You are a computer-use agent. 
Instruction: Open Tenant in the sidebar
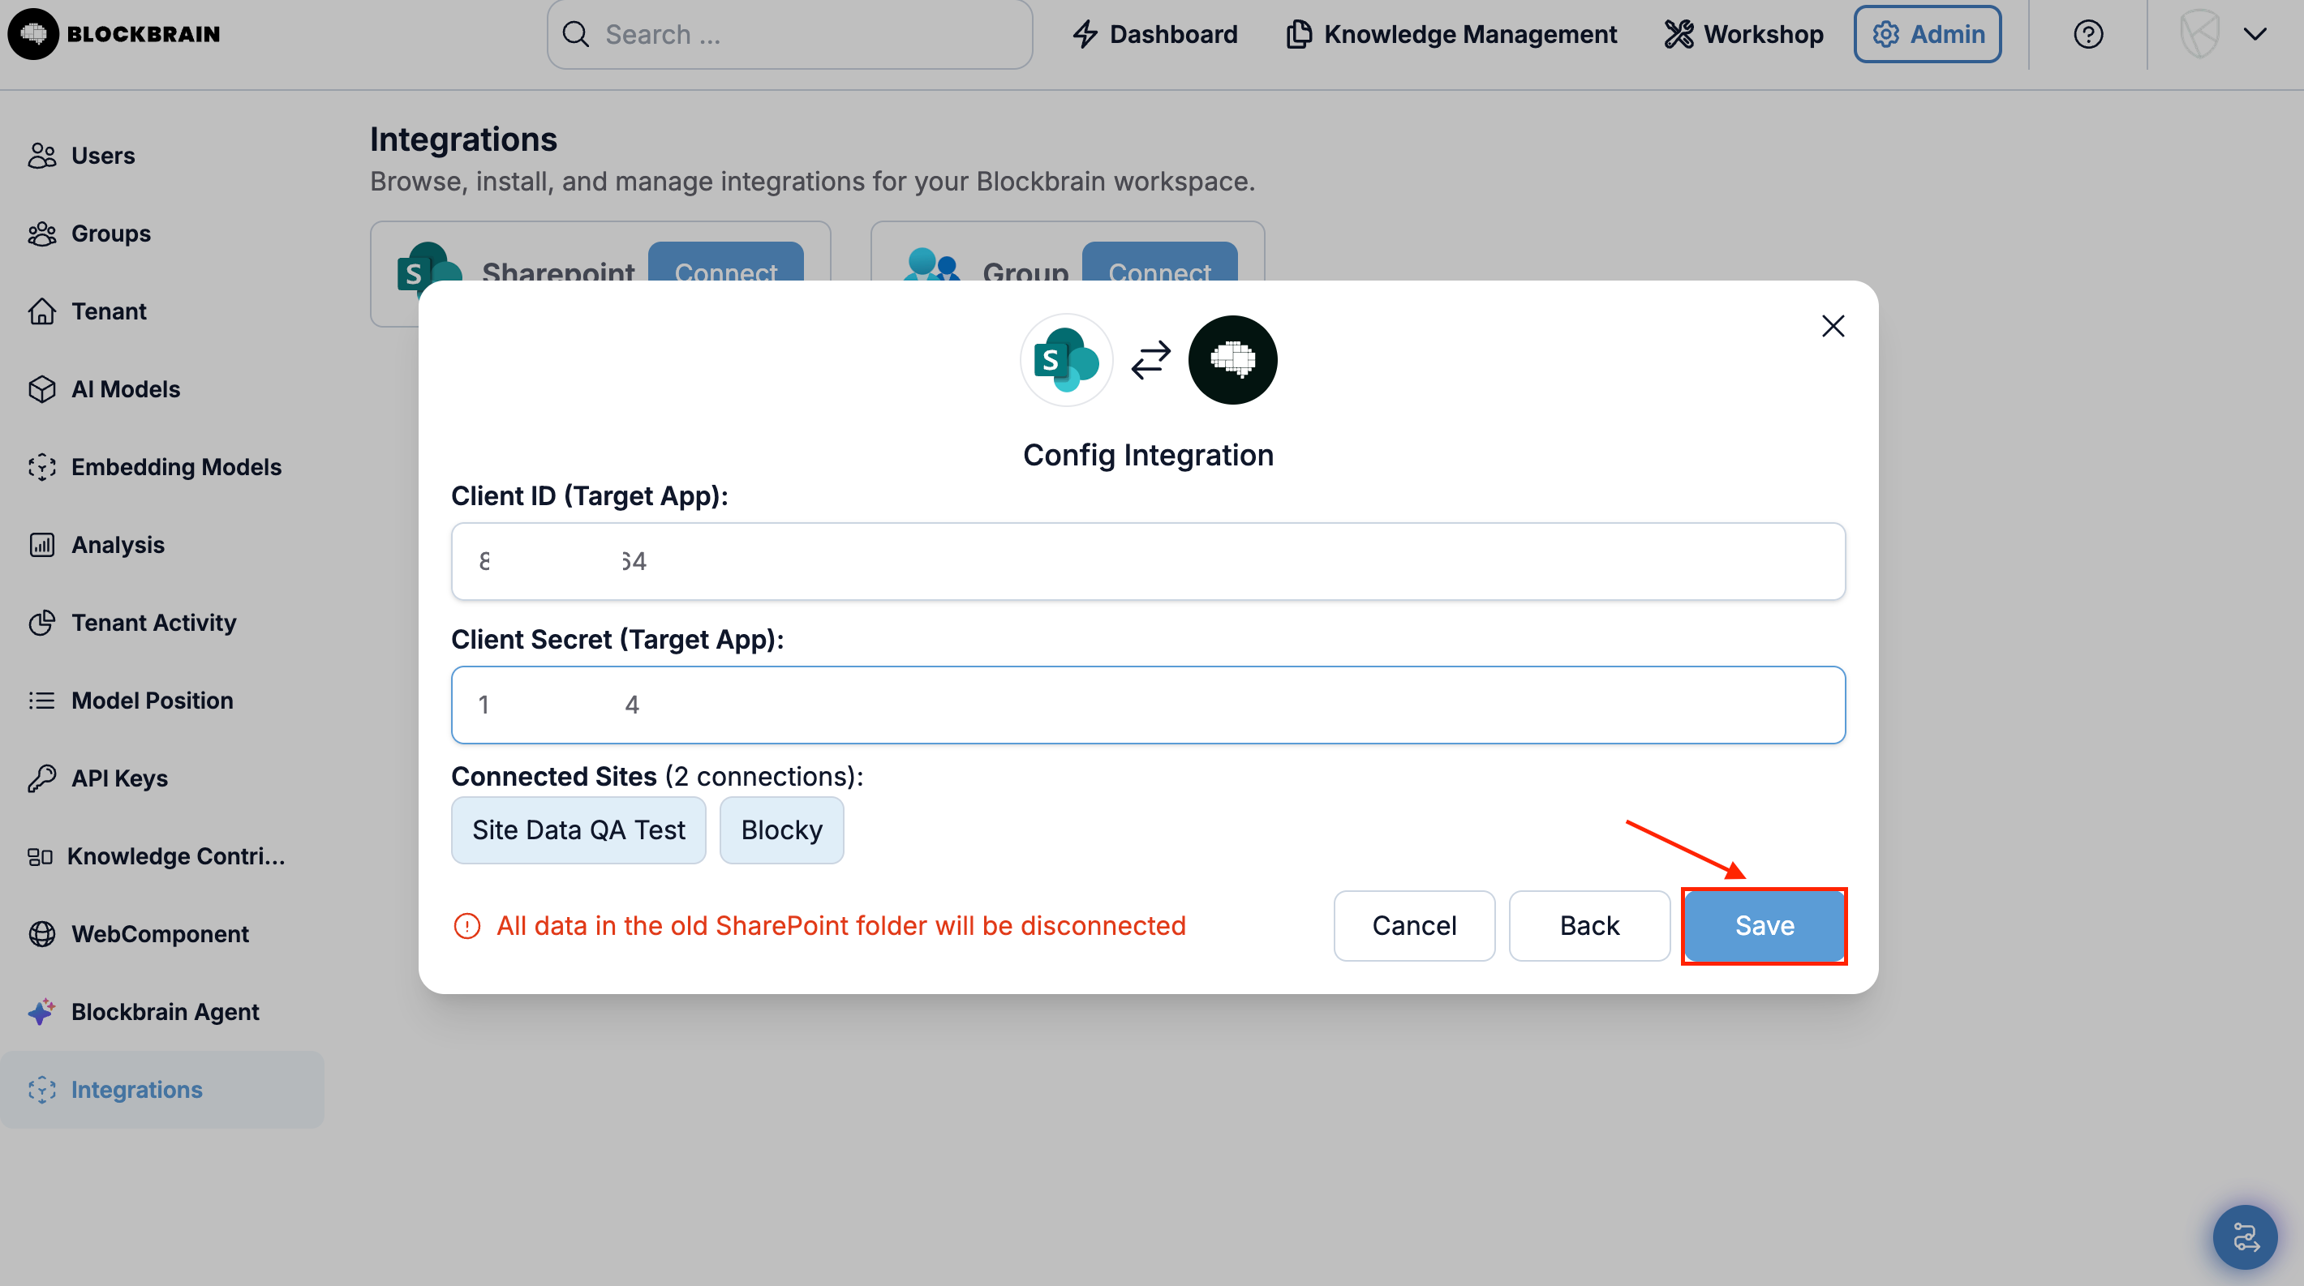pos(109,311)
